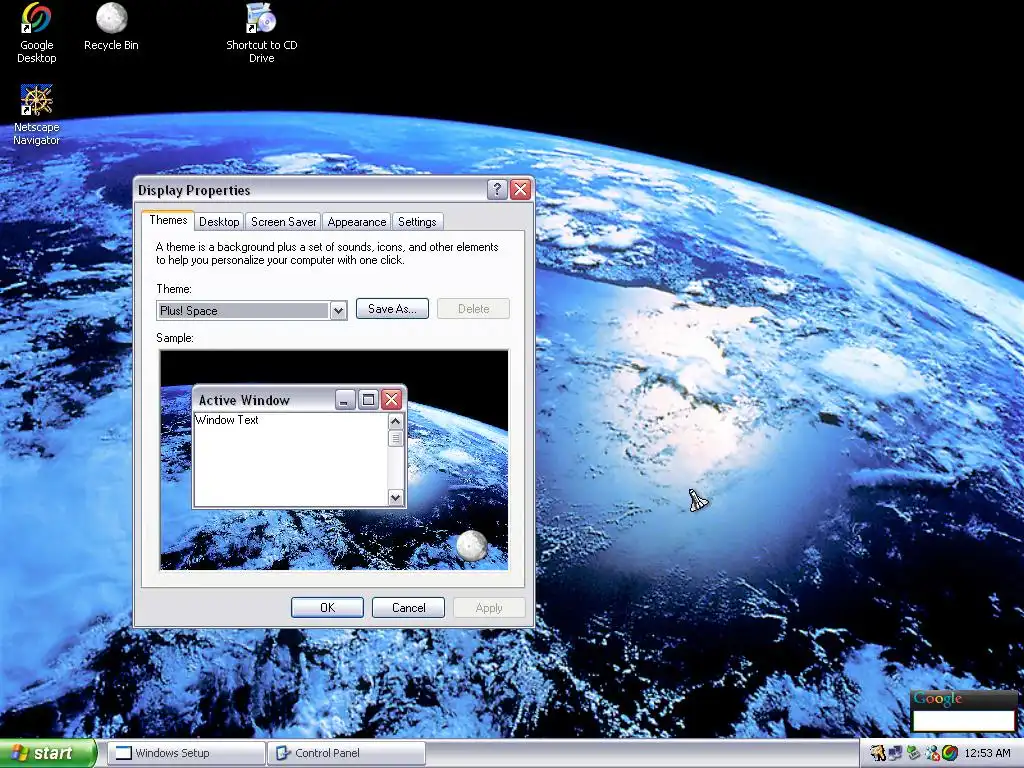Open the Appearance tab
Image resolution: width=1024 pixels, height=768 pixels.
357,221
